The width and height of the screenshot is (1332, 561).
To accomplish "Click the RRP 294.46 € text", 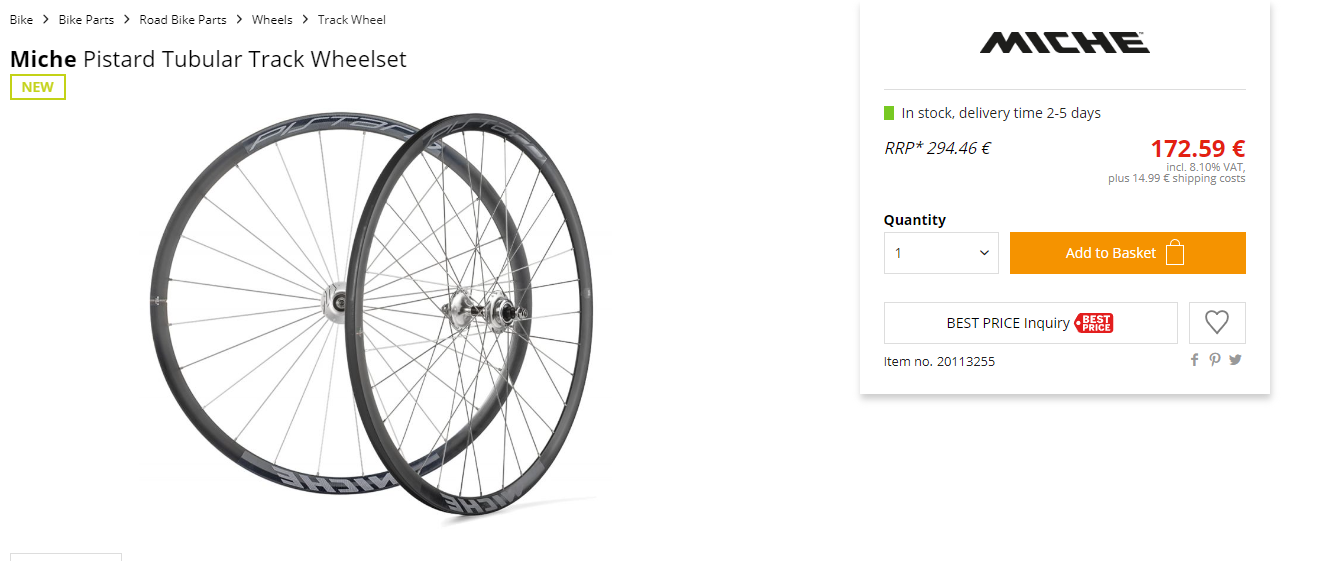I will tap(937, 149).
